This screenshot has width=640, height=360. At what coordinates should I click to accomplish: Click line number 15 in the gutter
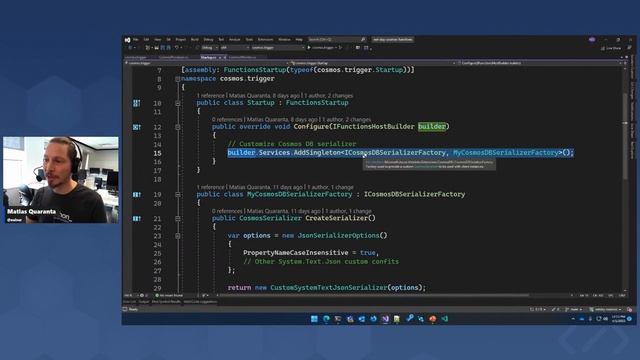point(158,153)
